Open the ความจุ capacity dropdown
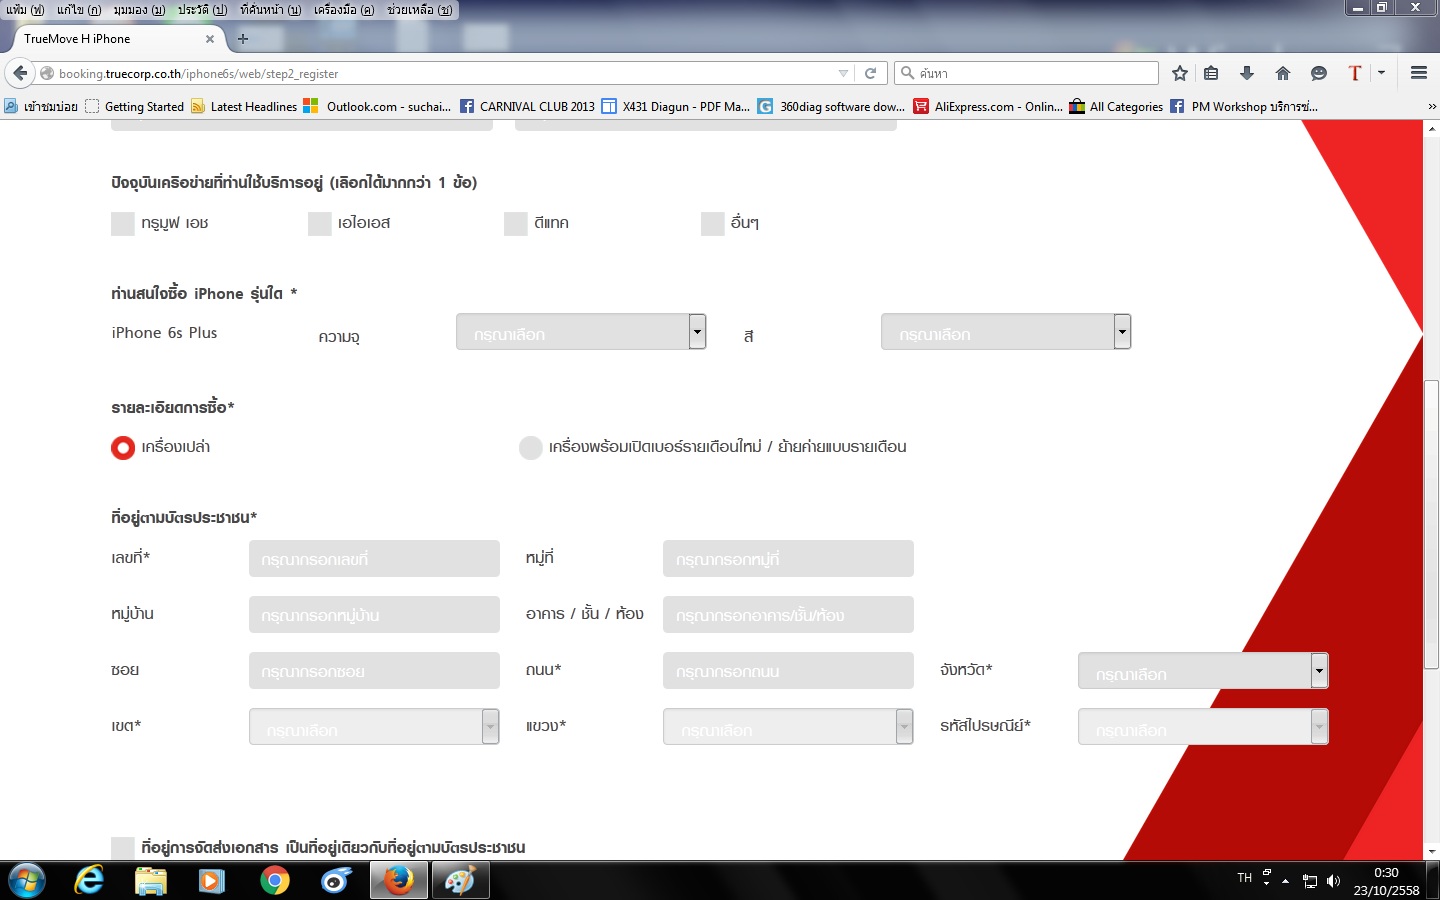This screenshot has width=1440, height=900. (x=581, y=332)
